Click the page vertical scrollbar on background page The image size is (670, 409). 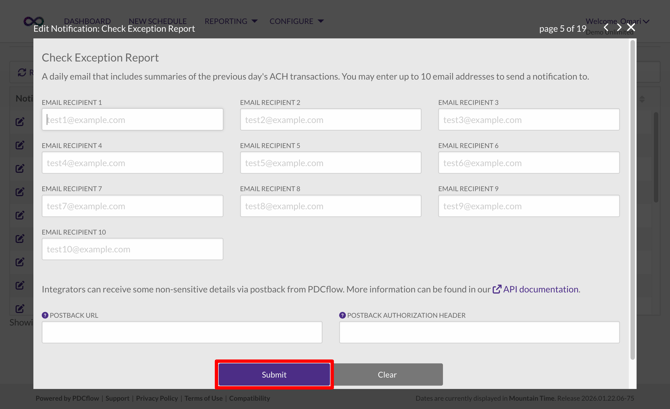tap(656, 157)
